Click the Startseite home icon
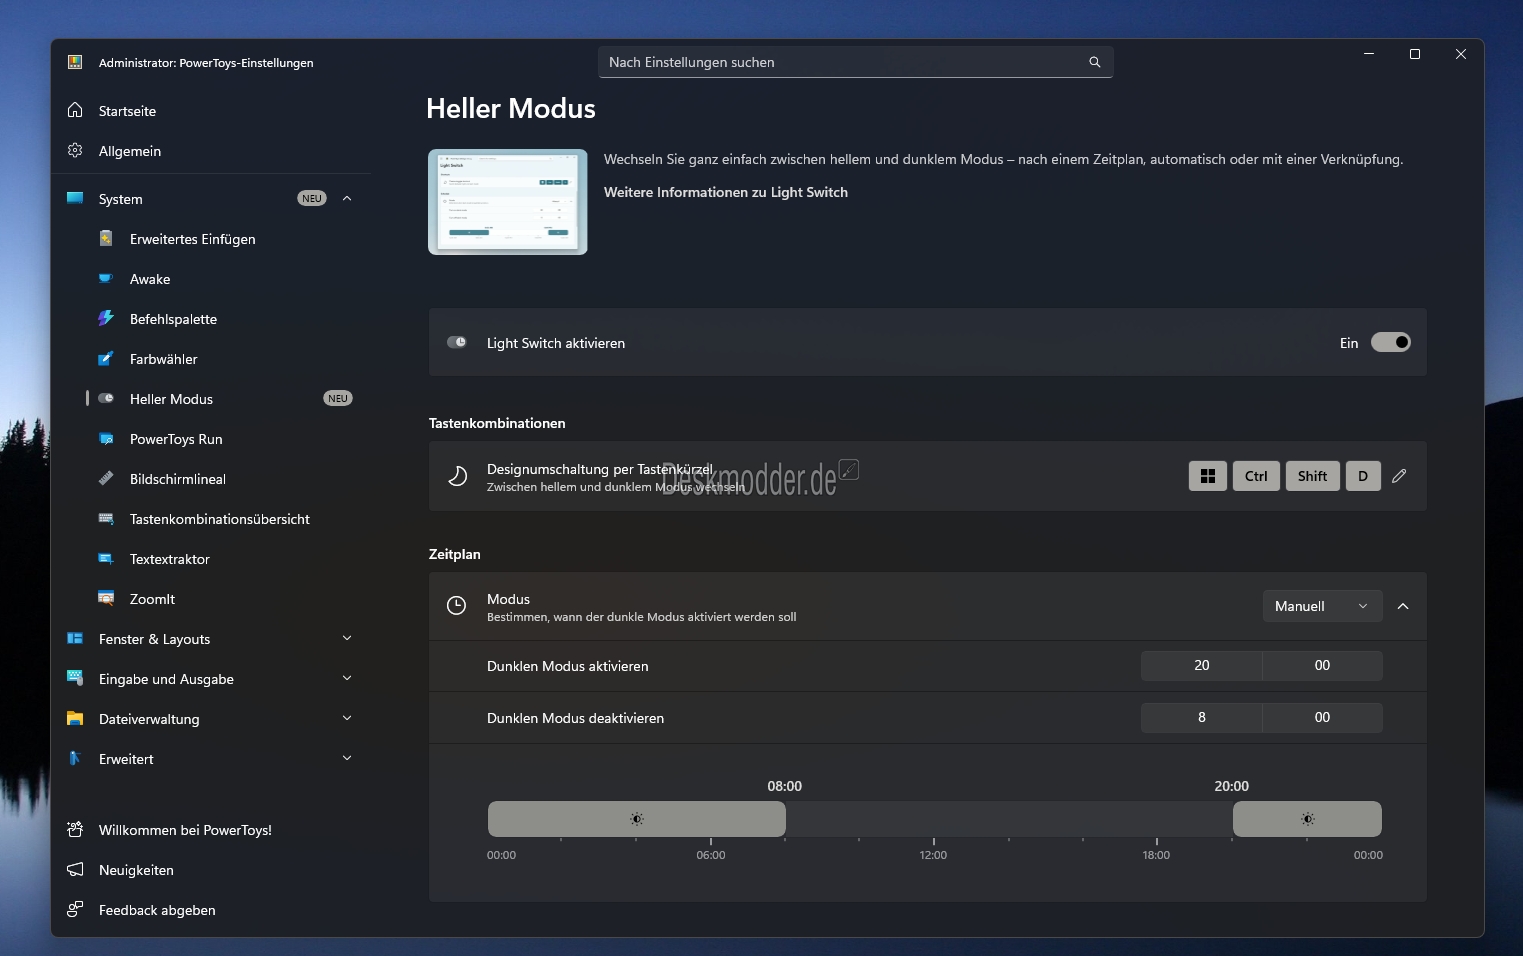Screen dimensions: 1523x956 click(x=75, y=111)
